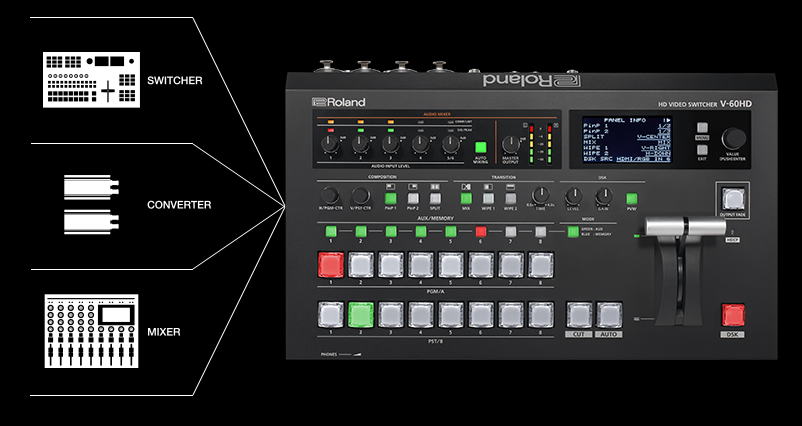Adjust audio input level knob 4
This screenshot has height=426, width=802.
420,144
